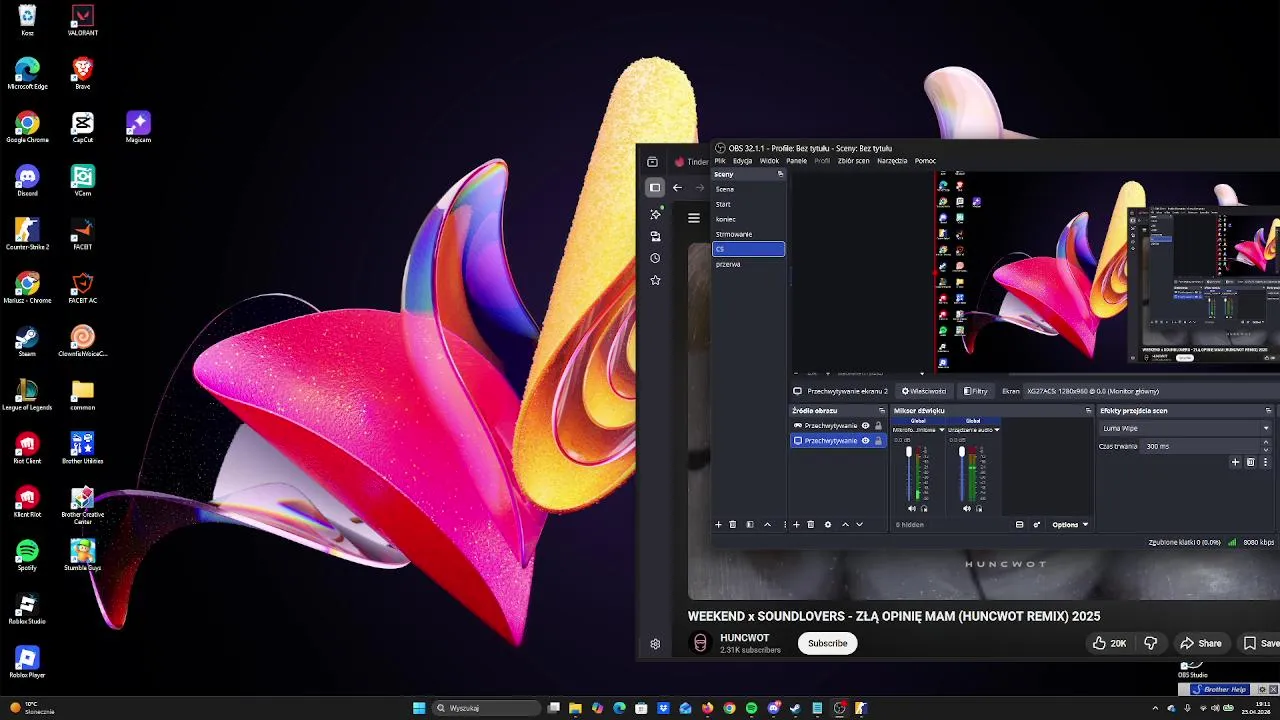Click the YouTube Share button
The image size is (1280, 720).
pos(1200,643)
